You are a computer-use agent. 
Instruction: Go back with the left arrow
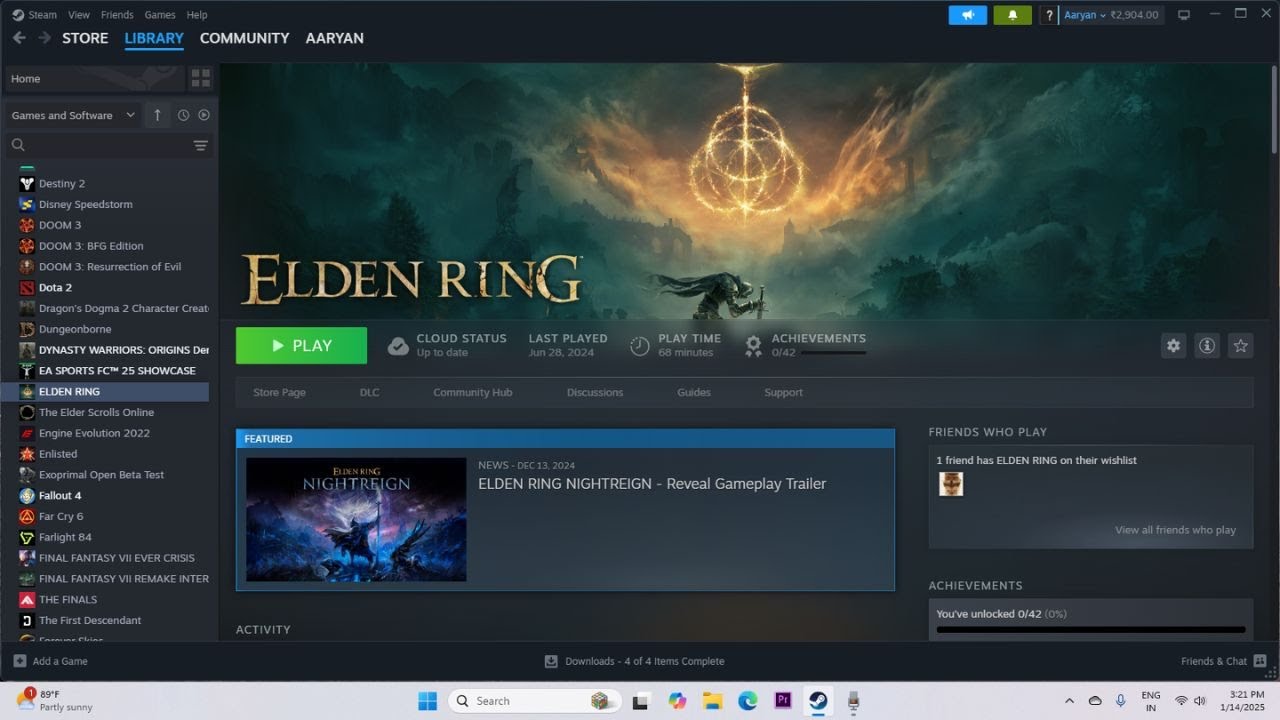pyautogui.click(x=19, y=38)
